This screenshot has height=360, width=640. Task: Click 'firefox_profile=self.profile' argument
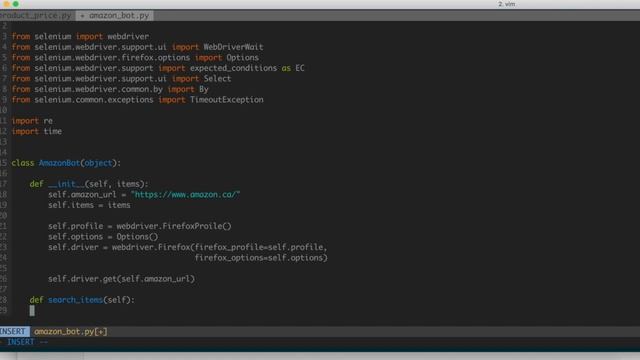[259, 247]
